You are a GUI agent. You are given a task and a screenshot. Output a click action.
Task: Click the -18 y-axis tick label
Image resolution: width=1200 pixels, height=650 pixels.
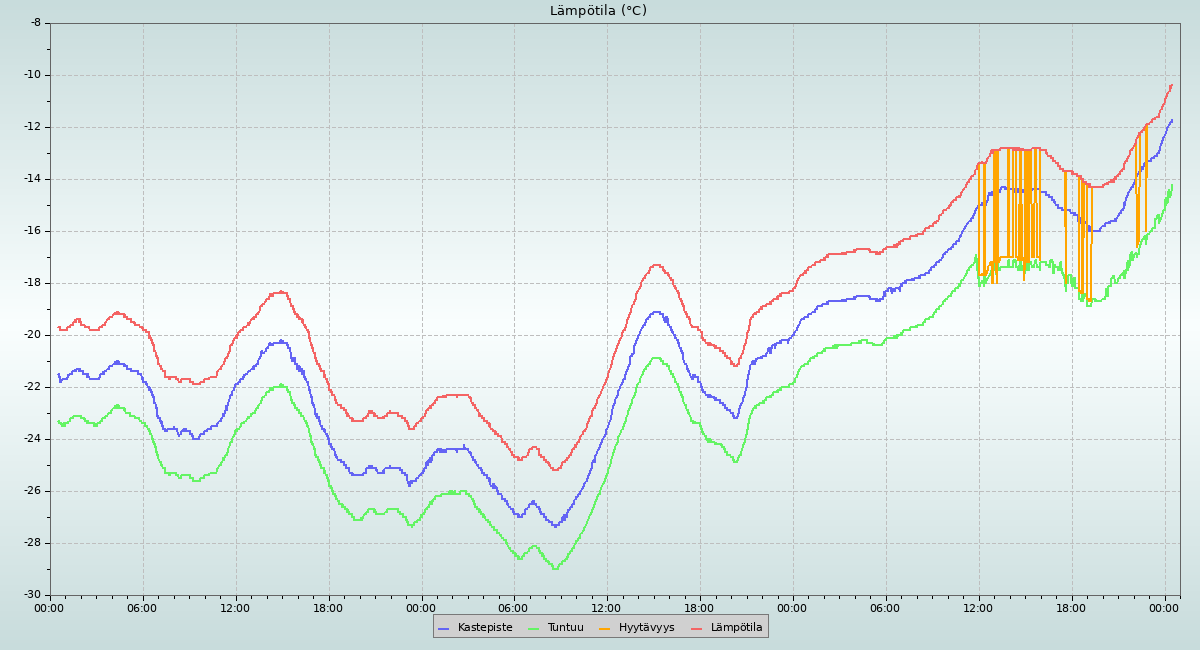pyautogui.click(x=32, y=283)
